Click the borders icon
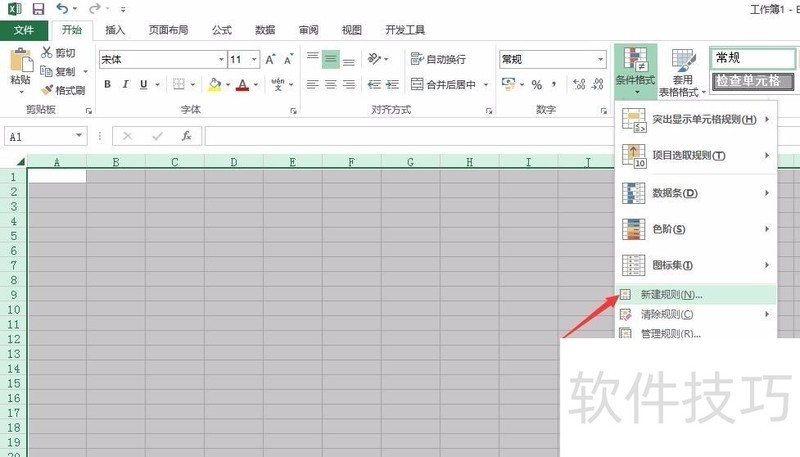 [x=179, y=84]
